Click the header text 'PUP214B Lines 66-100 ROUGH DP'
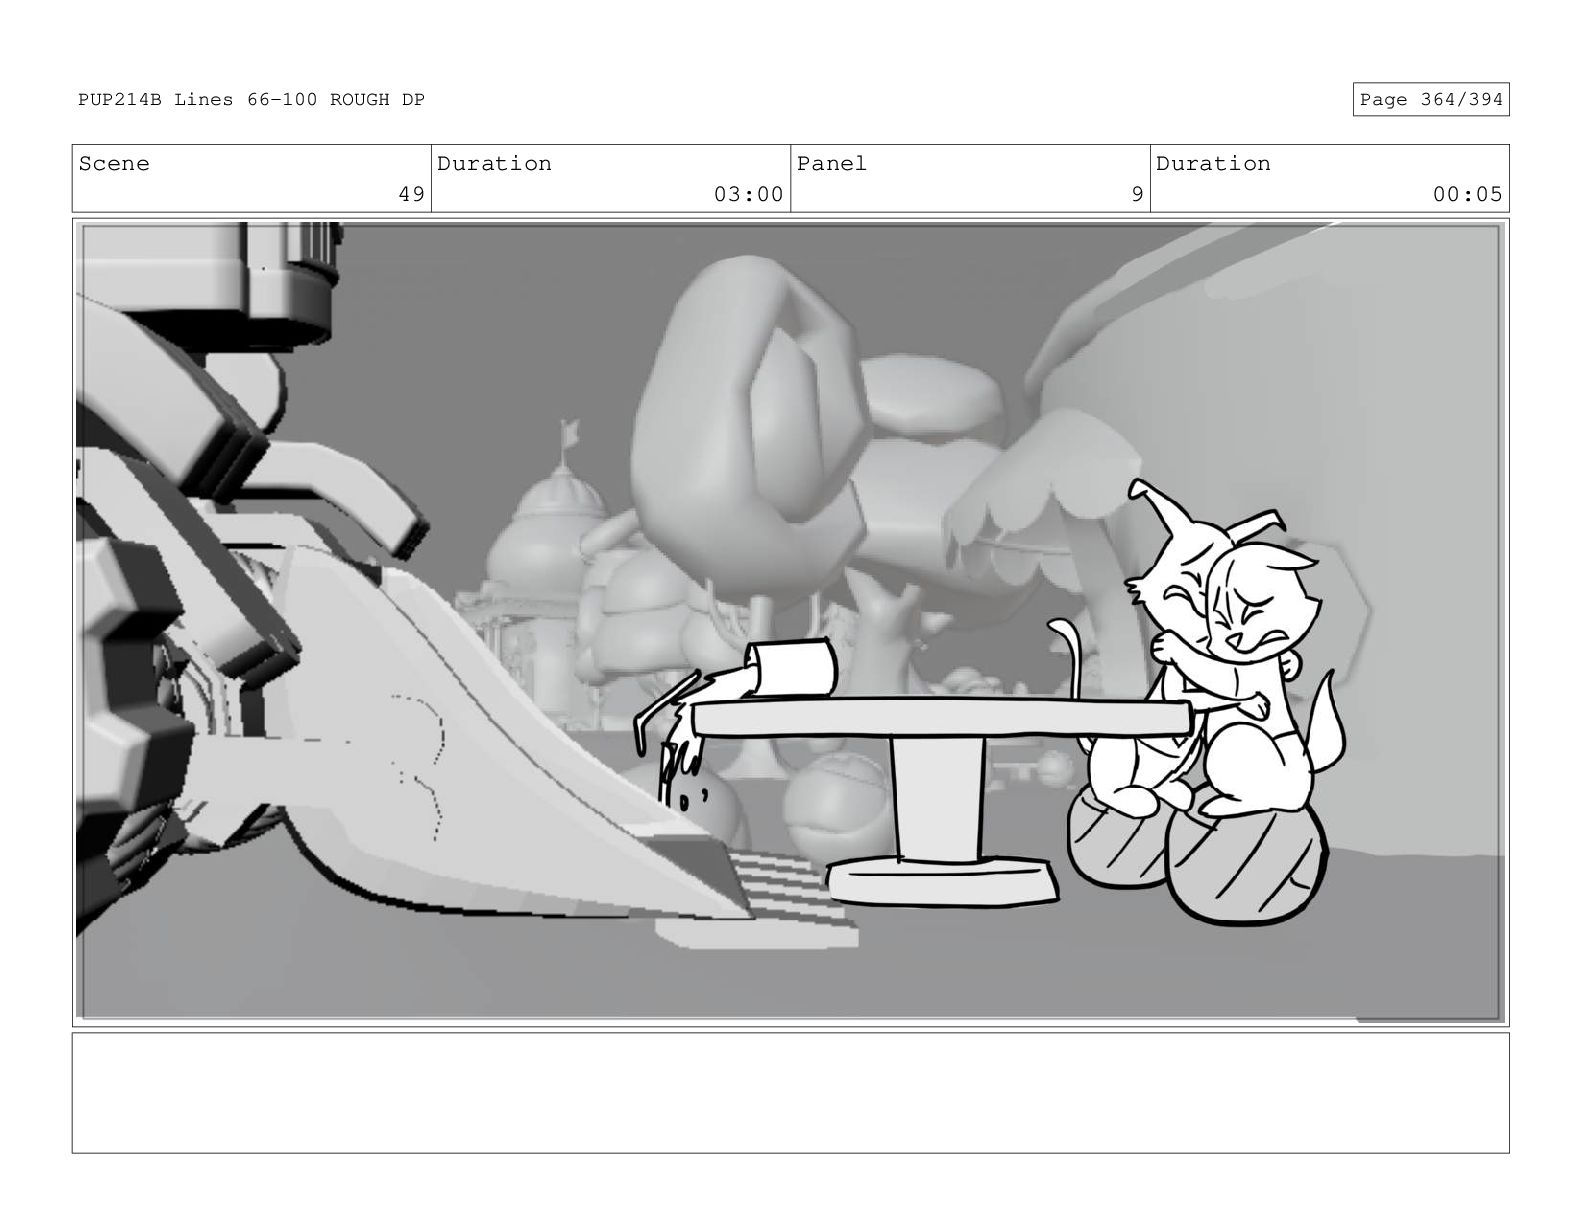 coord(251,100)
